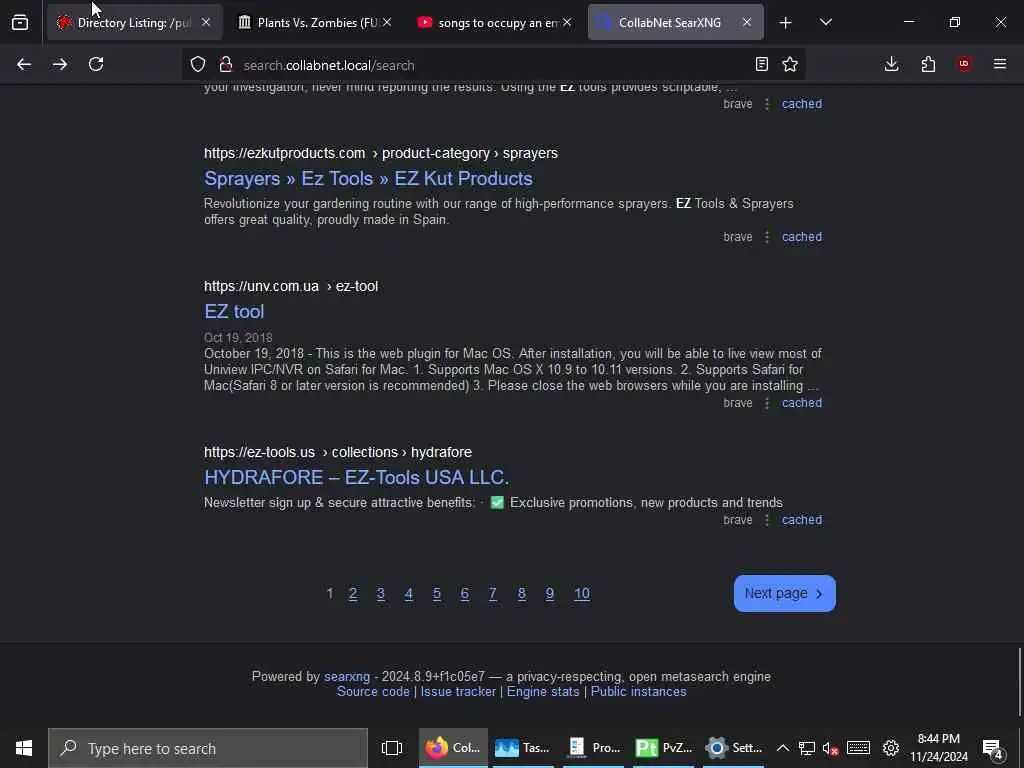This screenshot has height=768, width=1024.
Task: Open Task View on the taskbar
Action: (x=392, y=748)
